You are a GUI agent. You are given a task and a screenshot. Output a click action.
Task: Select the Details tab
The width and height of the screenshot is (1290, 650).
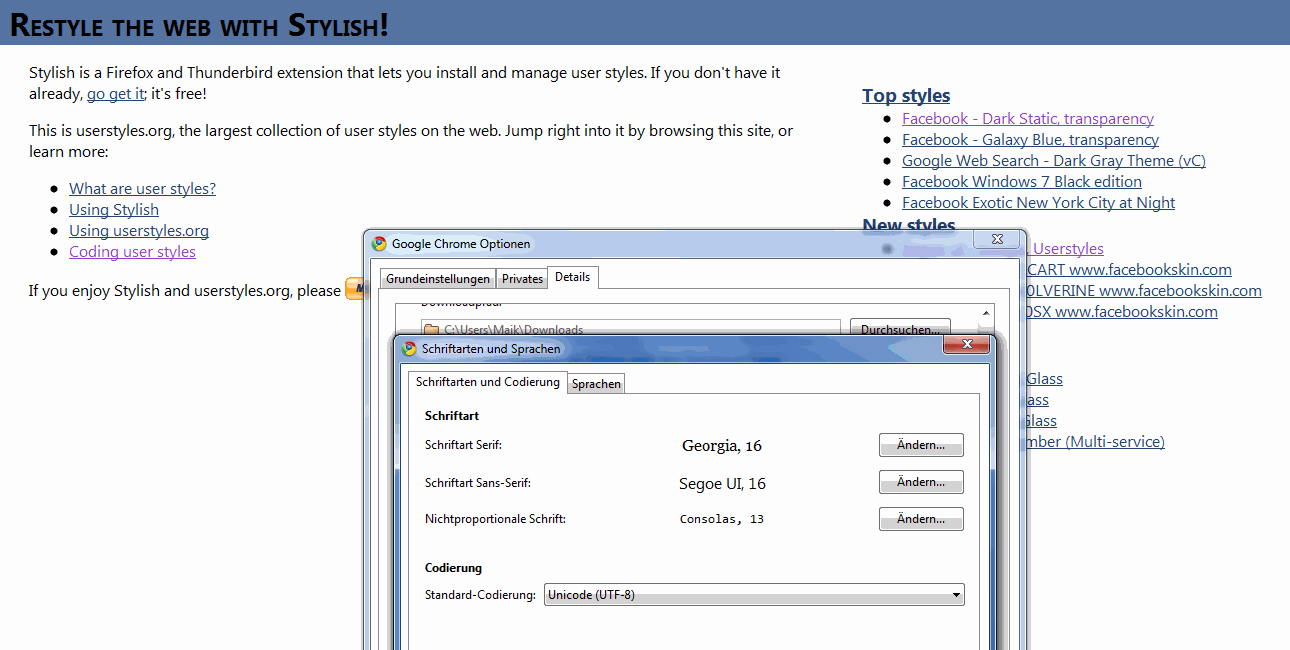573,277
